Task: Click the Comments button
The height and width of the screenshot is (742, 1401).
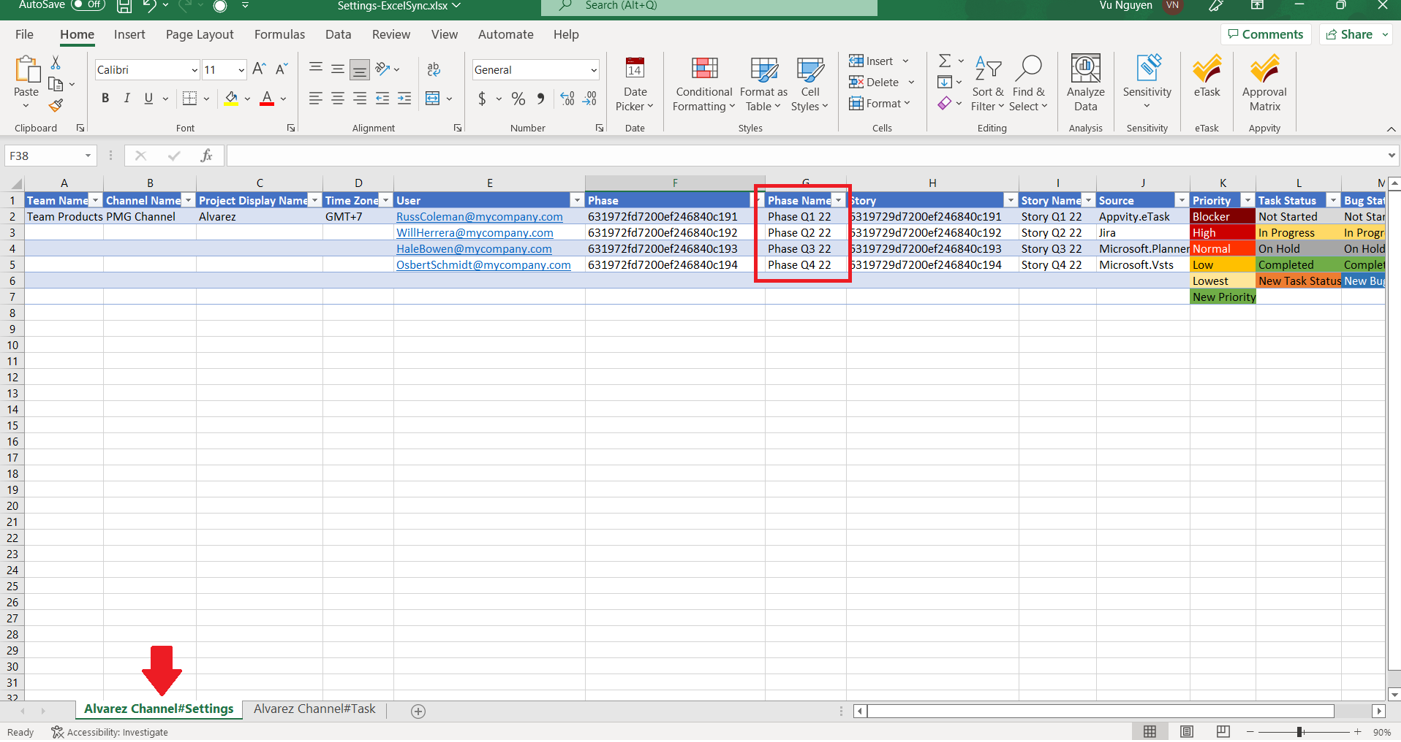Action: (x=1265, y=34)
